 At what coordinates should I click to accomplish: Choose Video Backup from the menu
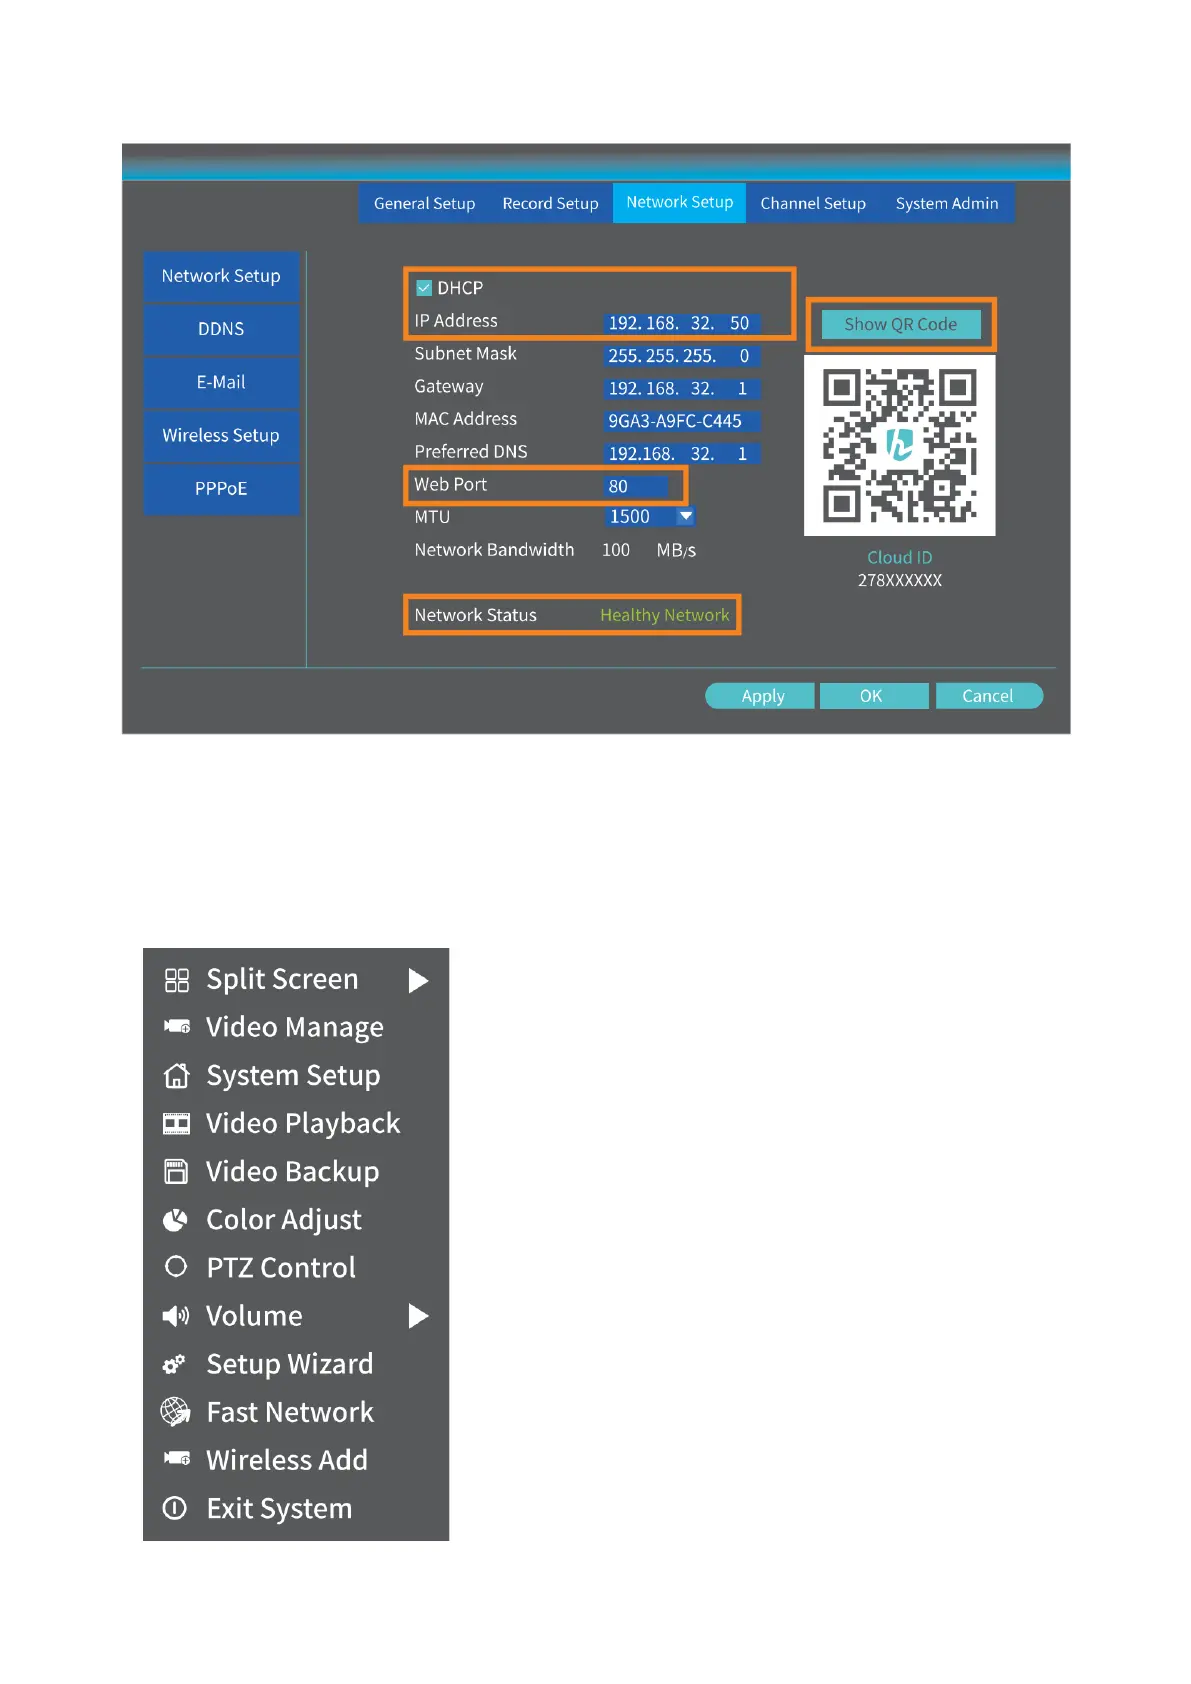292,1172
